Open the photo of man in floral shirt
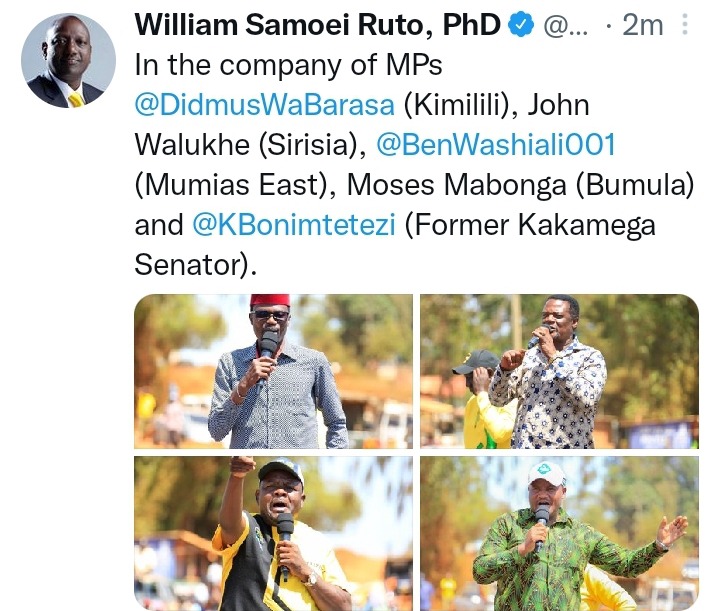This screenshot has width=720, height=611. click(x=559, y=371)
